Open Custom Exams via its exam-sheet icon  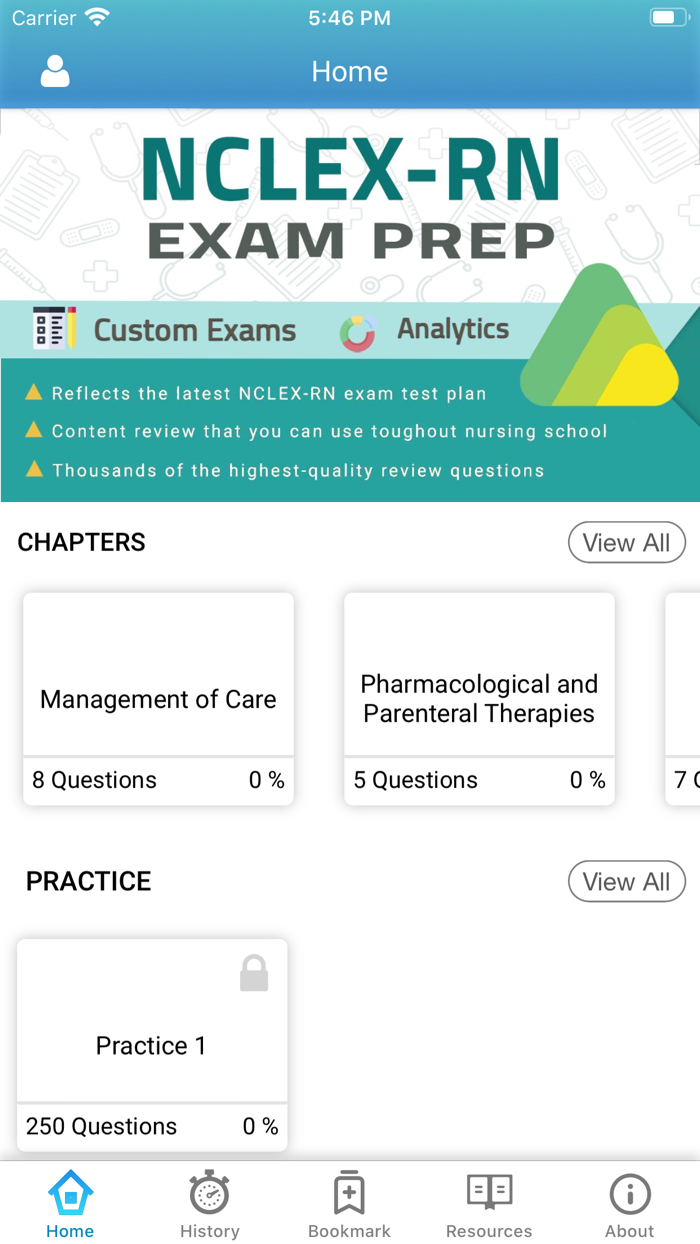coord(54,327)
